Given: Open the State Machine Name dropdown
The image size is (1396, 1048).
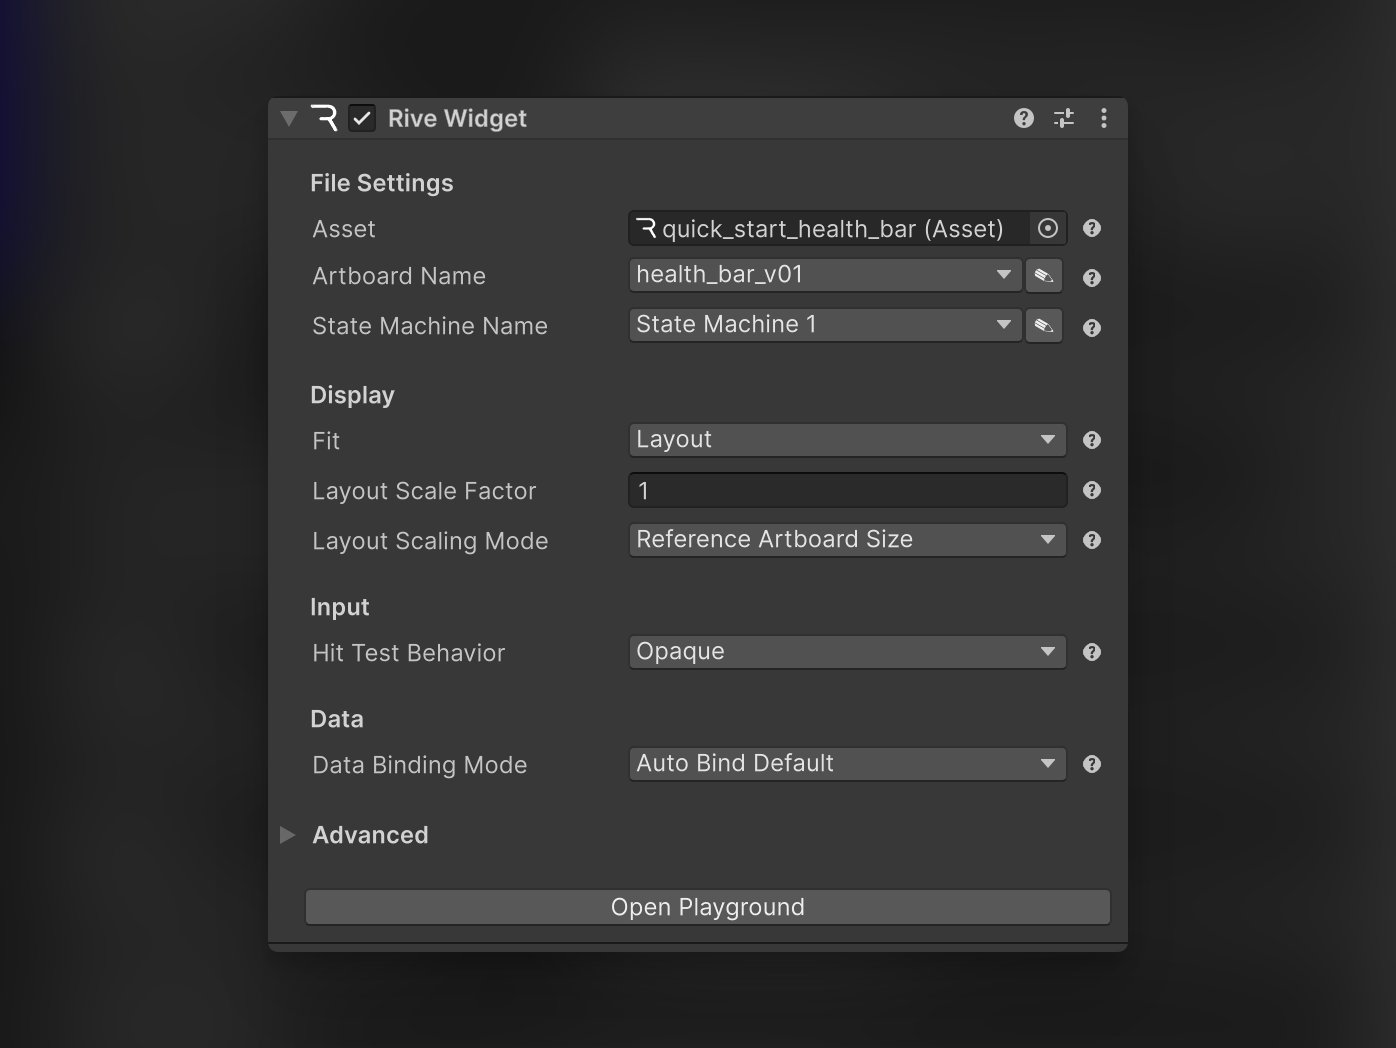Looking at the screenshot, I should 825,324.
